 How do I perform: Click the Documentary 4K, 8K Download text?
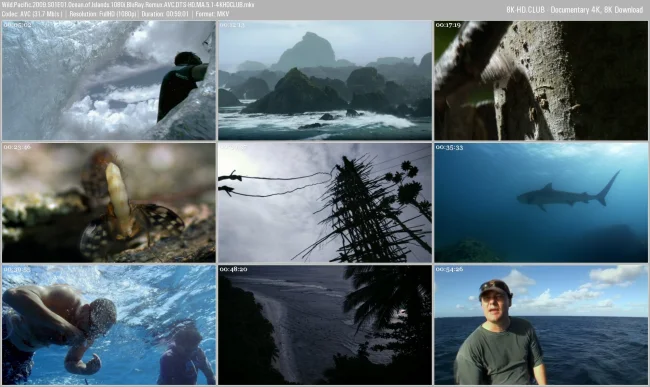[597, 10]
